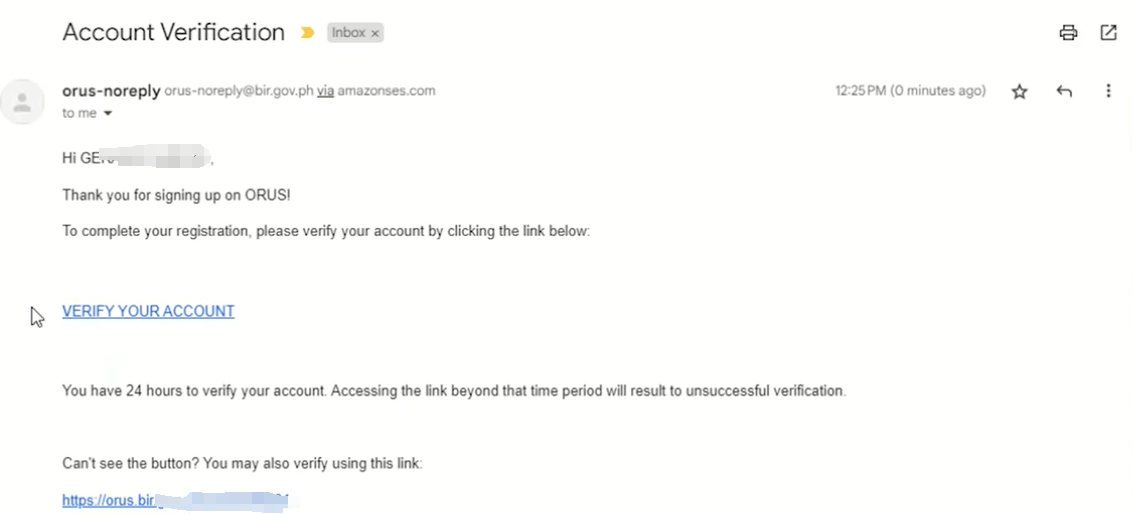Reply to the orus-noreply email

1064,91
